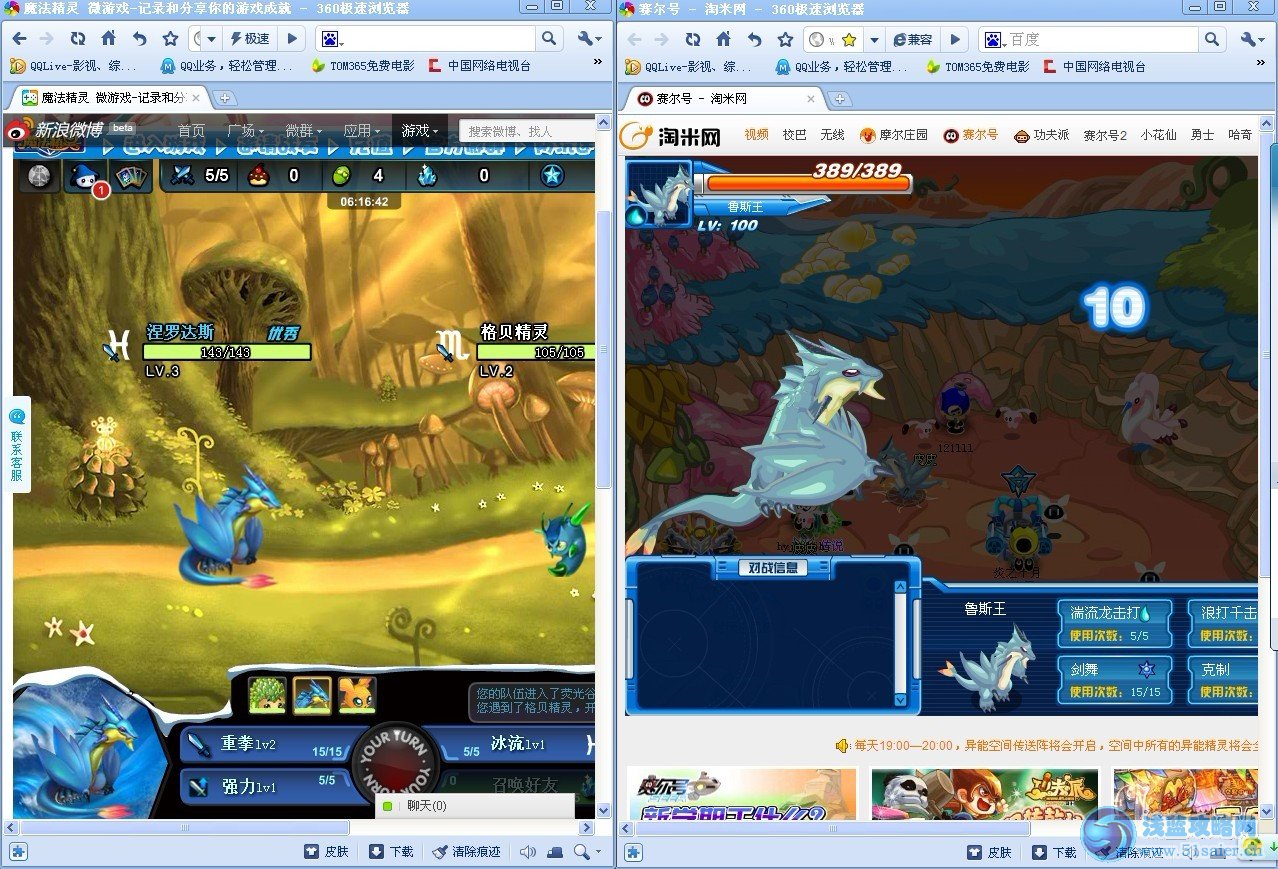This screenshot has width=1278, height=869.
Task: Click 清除痕迹 in the 魔法精灵 status bar
Action: point(467,852)
